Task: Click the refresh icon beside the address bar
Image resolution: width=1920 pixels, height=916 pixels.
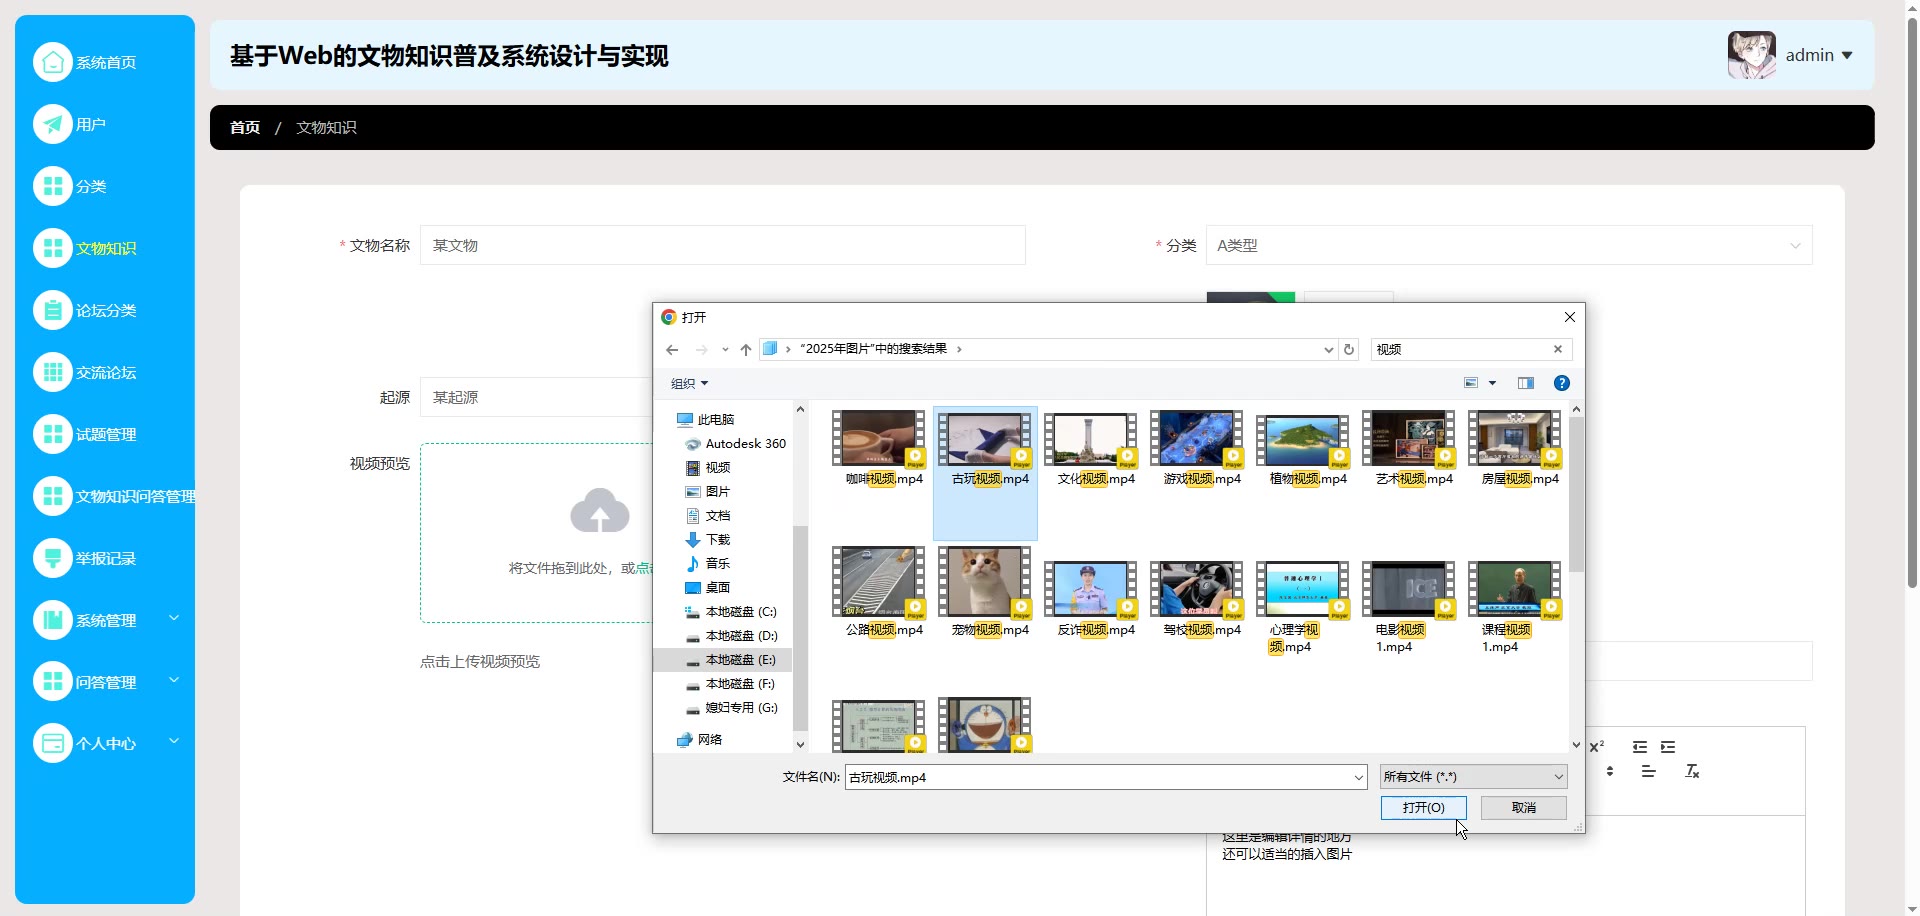Action: pyautogui.click(x=1349, y=350)
